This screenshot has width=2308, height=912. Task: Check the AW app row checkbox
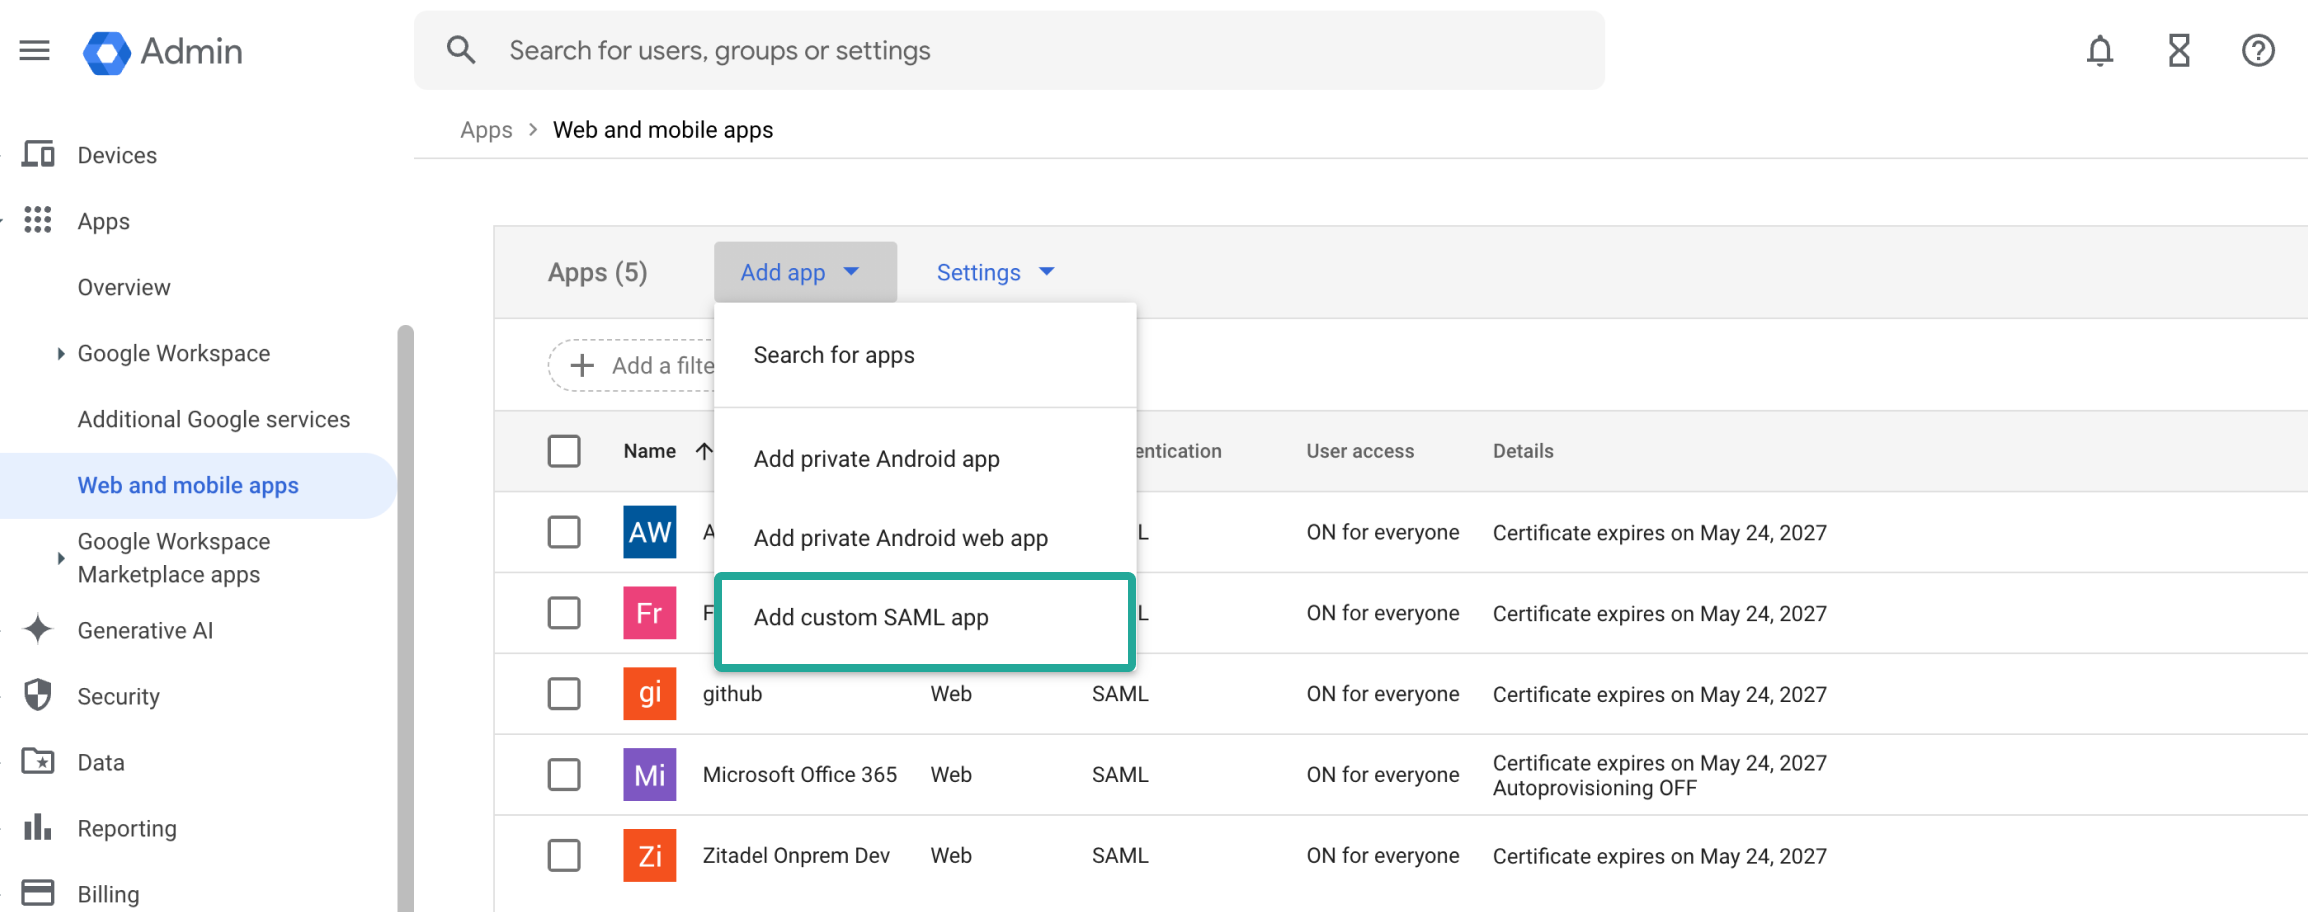(564, 532)
